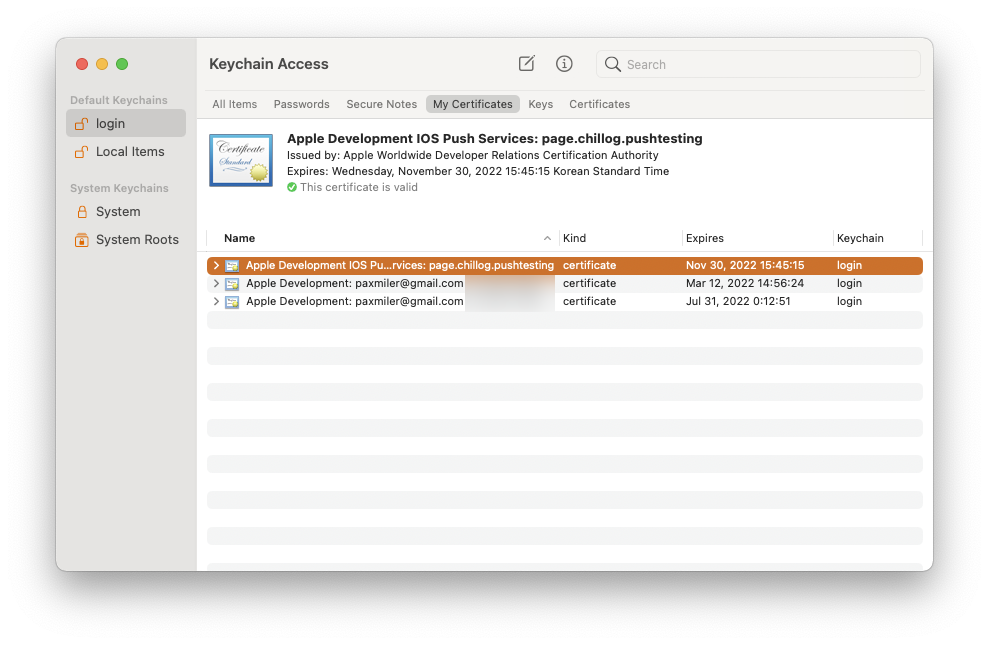
Task: Open the Secure Notes tab
Action: [382, 104]
